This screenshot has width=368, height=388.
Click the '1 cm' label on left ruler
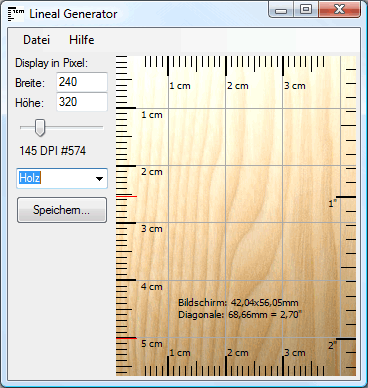pyautogui.click(x=152, y=115)
